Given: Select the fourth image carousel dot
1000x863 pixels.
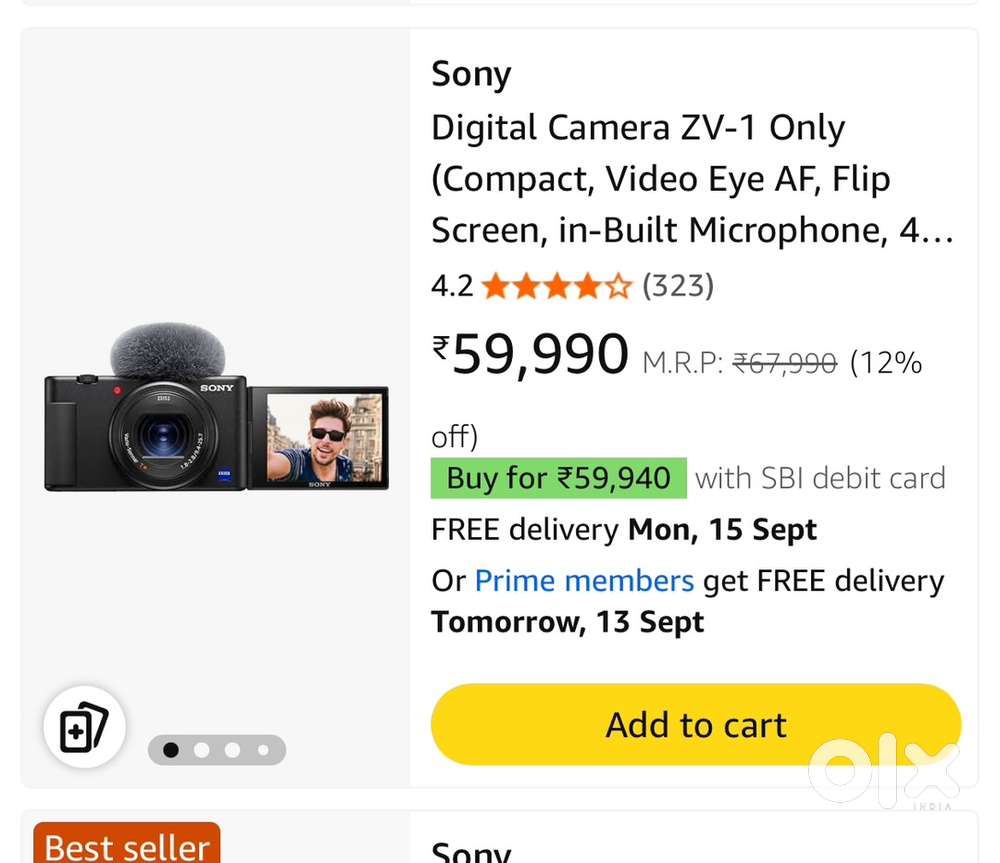Looking at the screenshot, I should [x=263, y=750].
